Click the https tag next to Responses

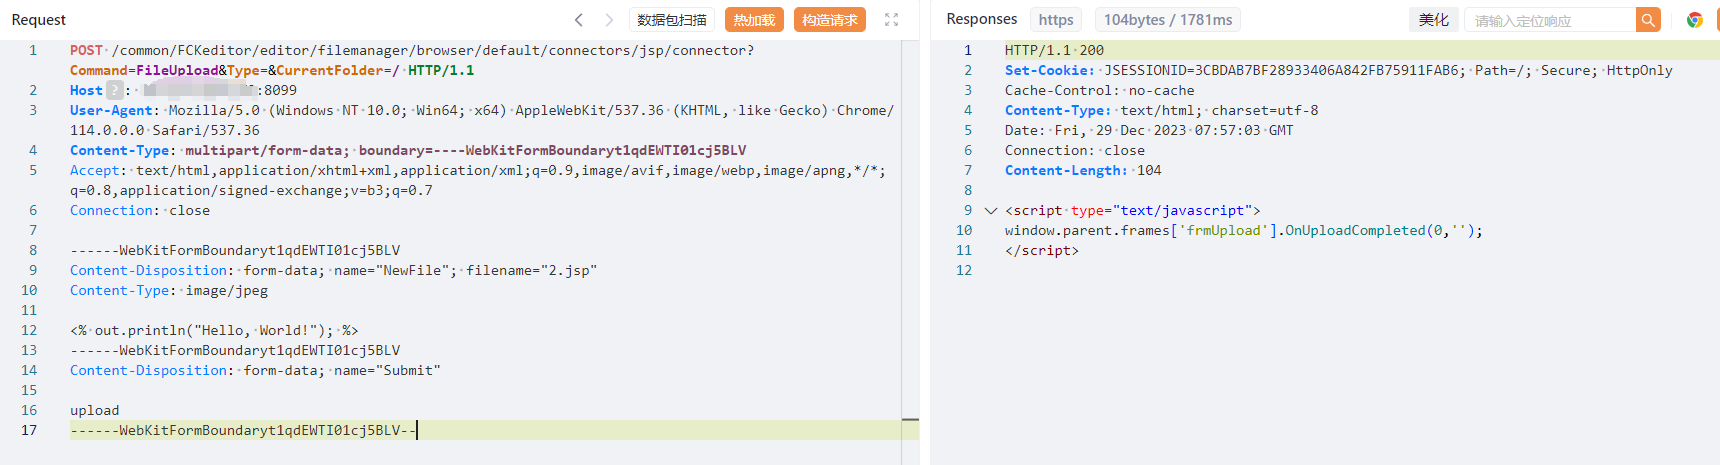click(1056, 20)
